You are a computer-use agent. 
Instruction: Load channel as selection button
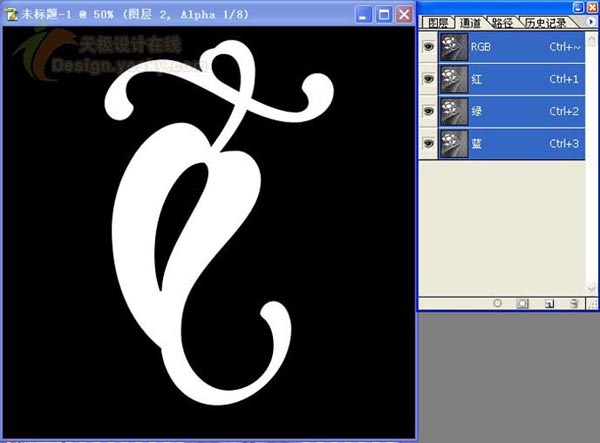coord(497,302)
